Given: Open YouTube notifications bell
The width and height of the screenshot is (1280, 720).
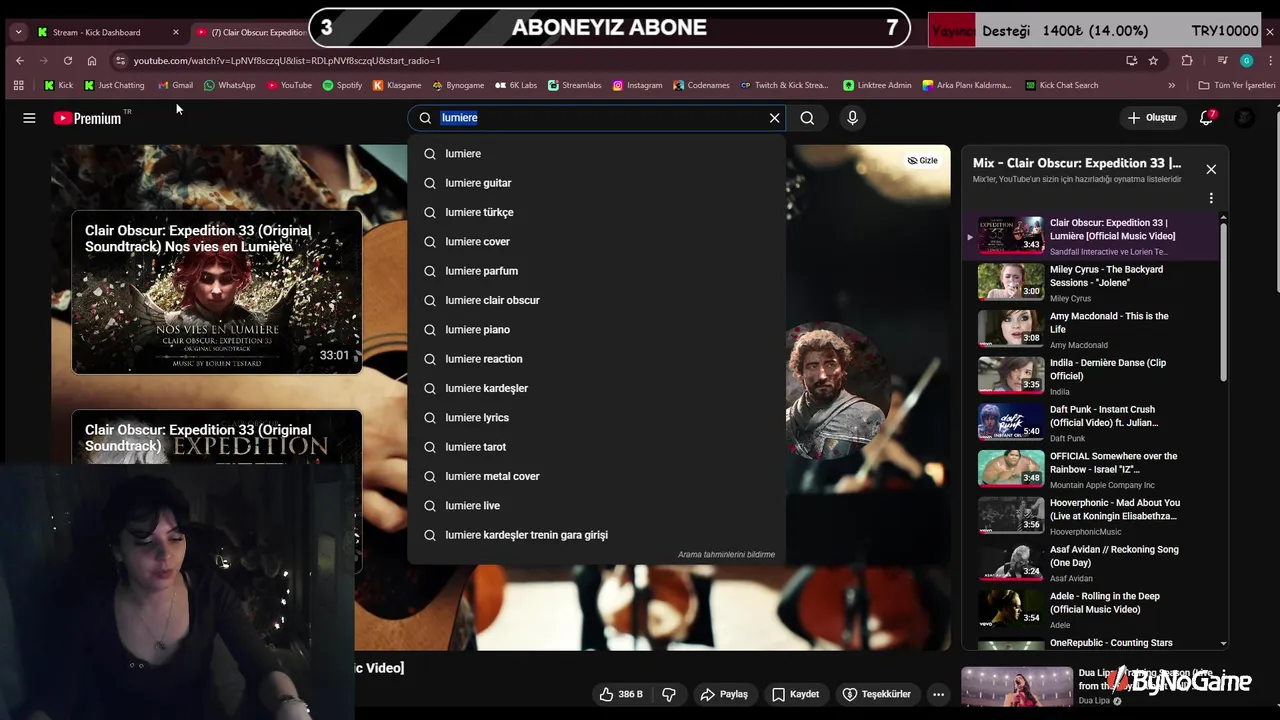Looking at the screenshot, I should click(x=1207, y=118).
